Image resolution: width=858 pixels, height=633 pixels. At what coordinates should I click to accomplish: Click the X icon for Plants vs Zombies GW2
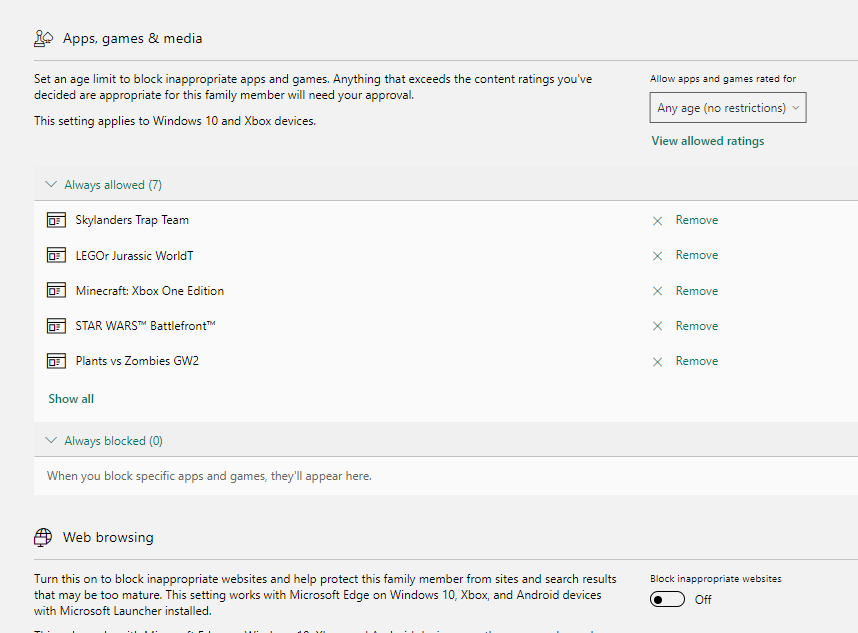(x=657, y=362)
